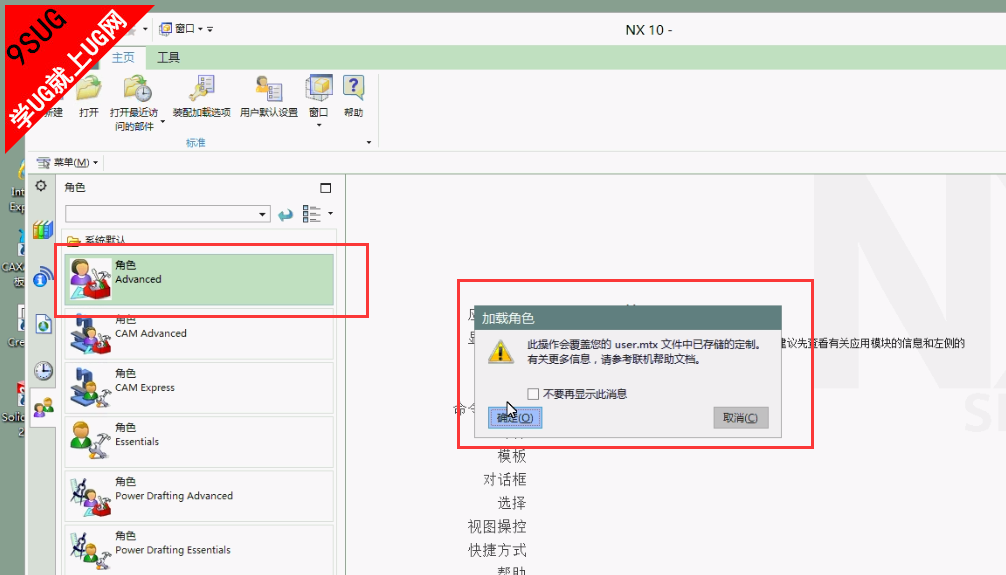Expand arrow under 窗口 ribbon button

[x=319, y=125]
